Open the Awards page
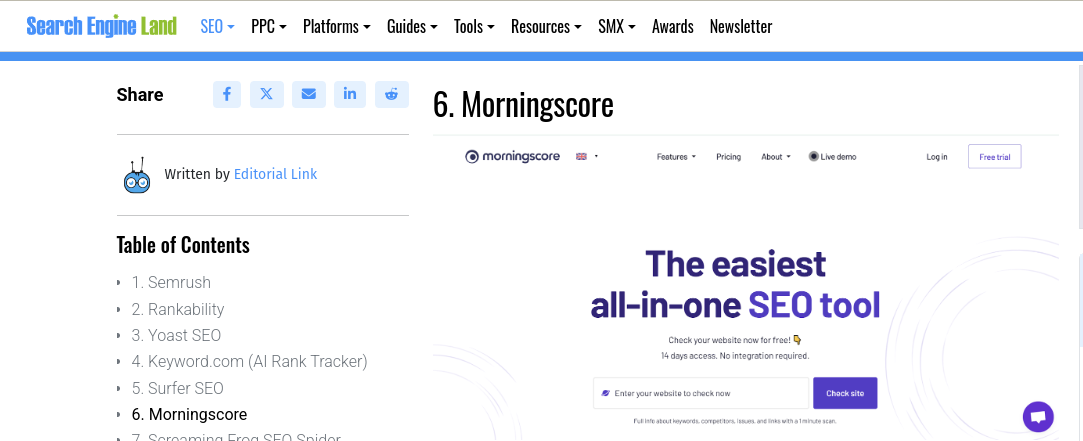 pos(673,26)
